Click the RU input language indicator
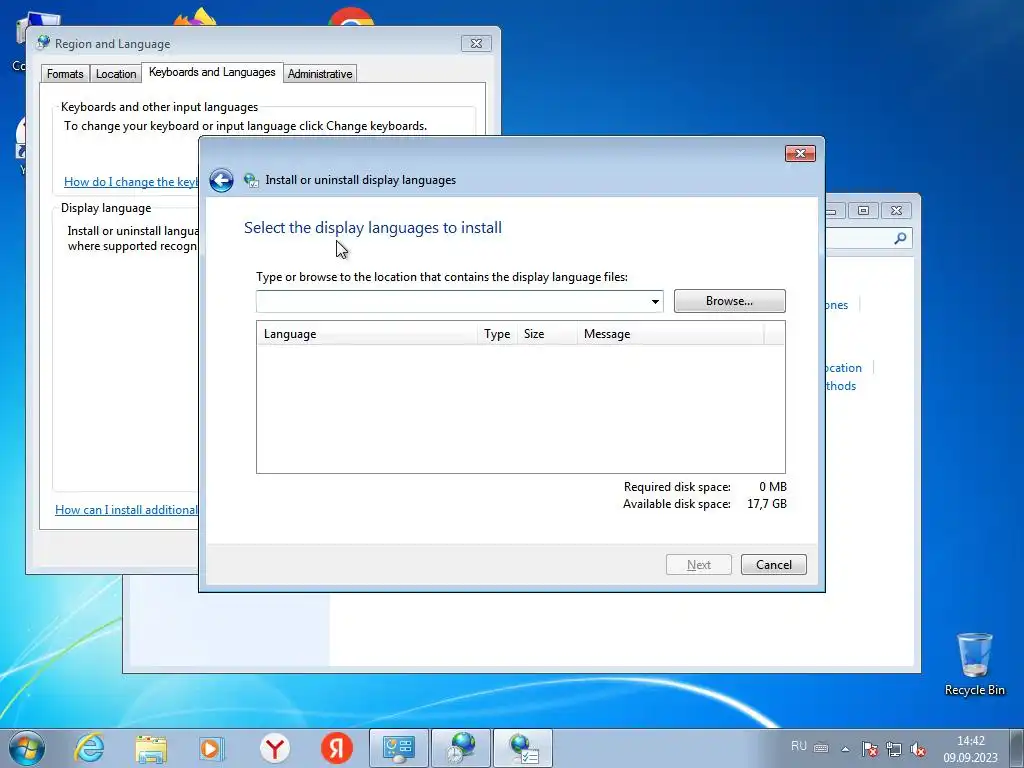 point(799,746)
